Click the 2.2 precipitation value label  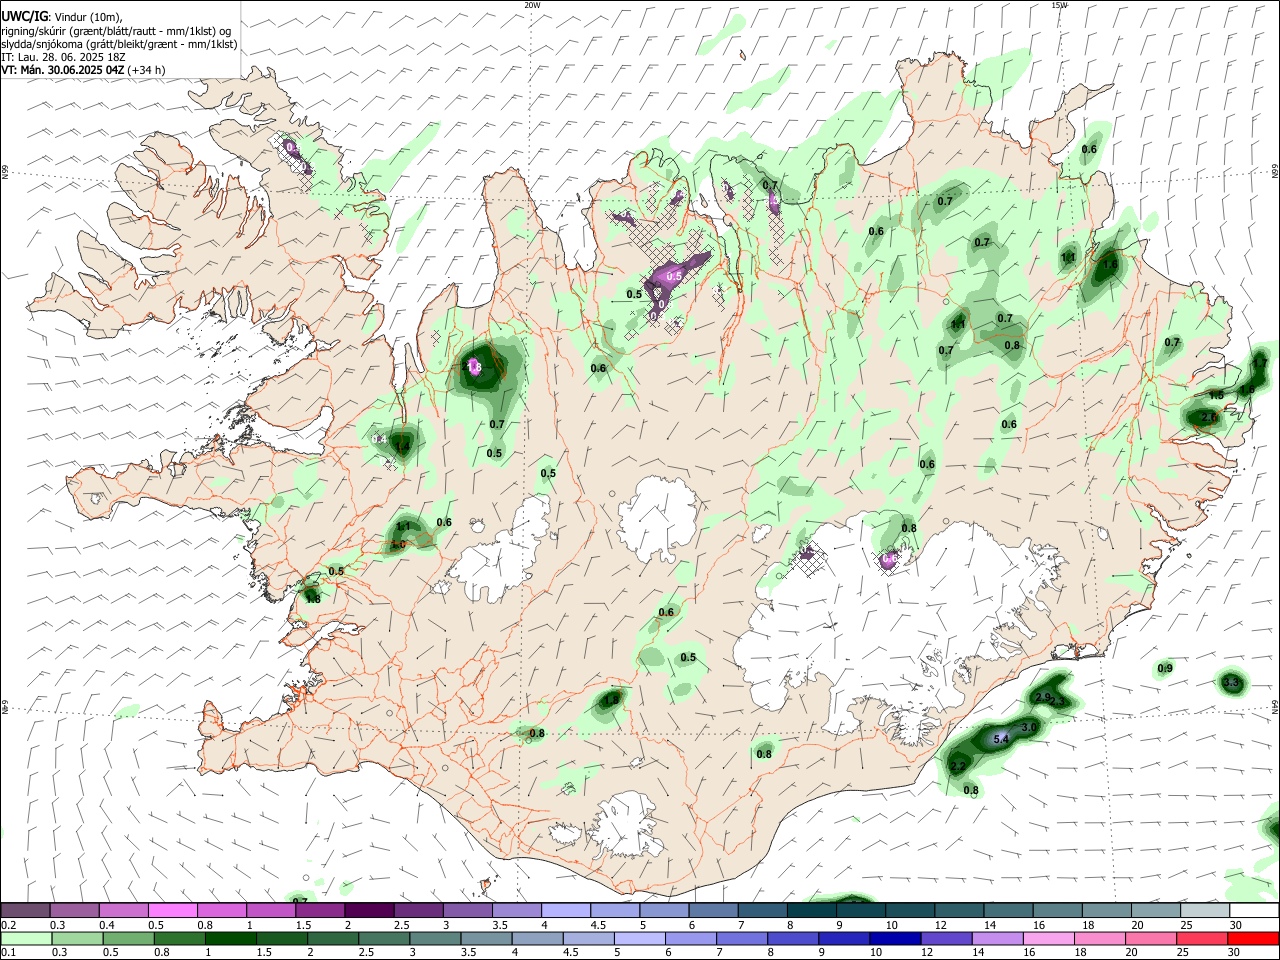(x=958, y=766)
